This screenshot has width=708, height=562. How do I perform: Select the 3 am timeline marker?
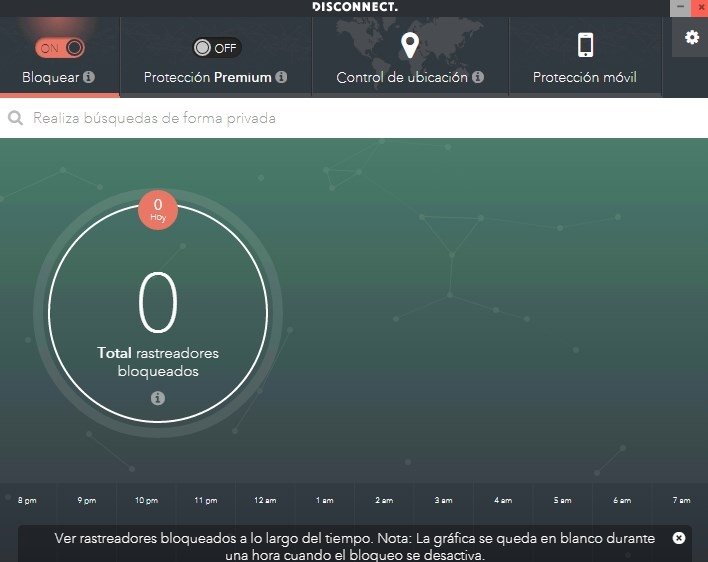coord(443,500)
